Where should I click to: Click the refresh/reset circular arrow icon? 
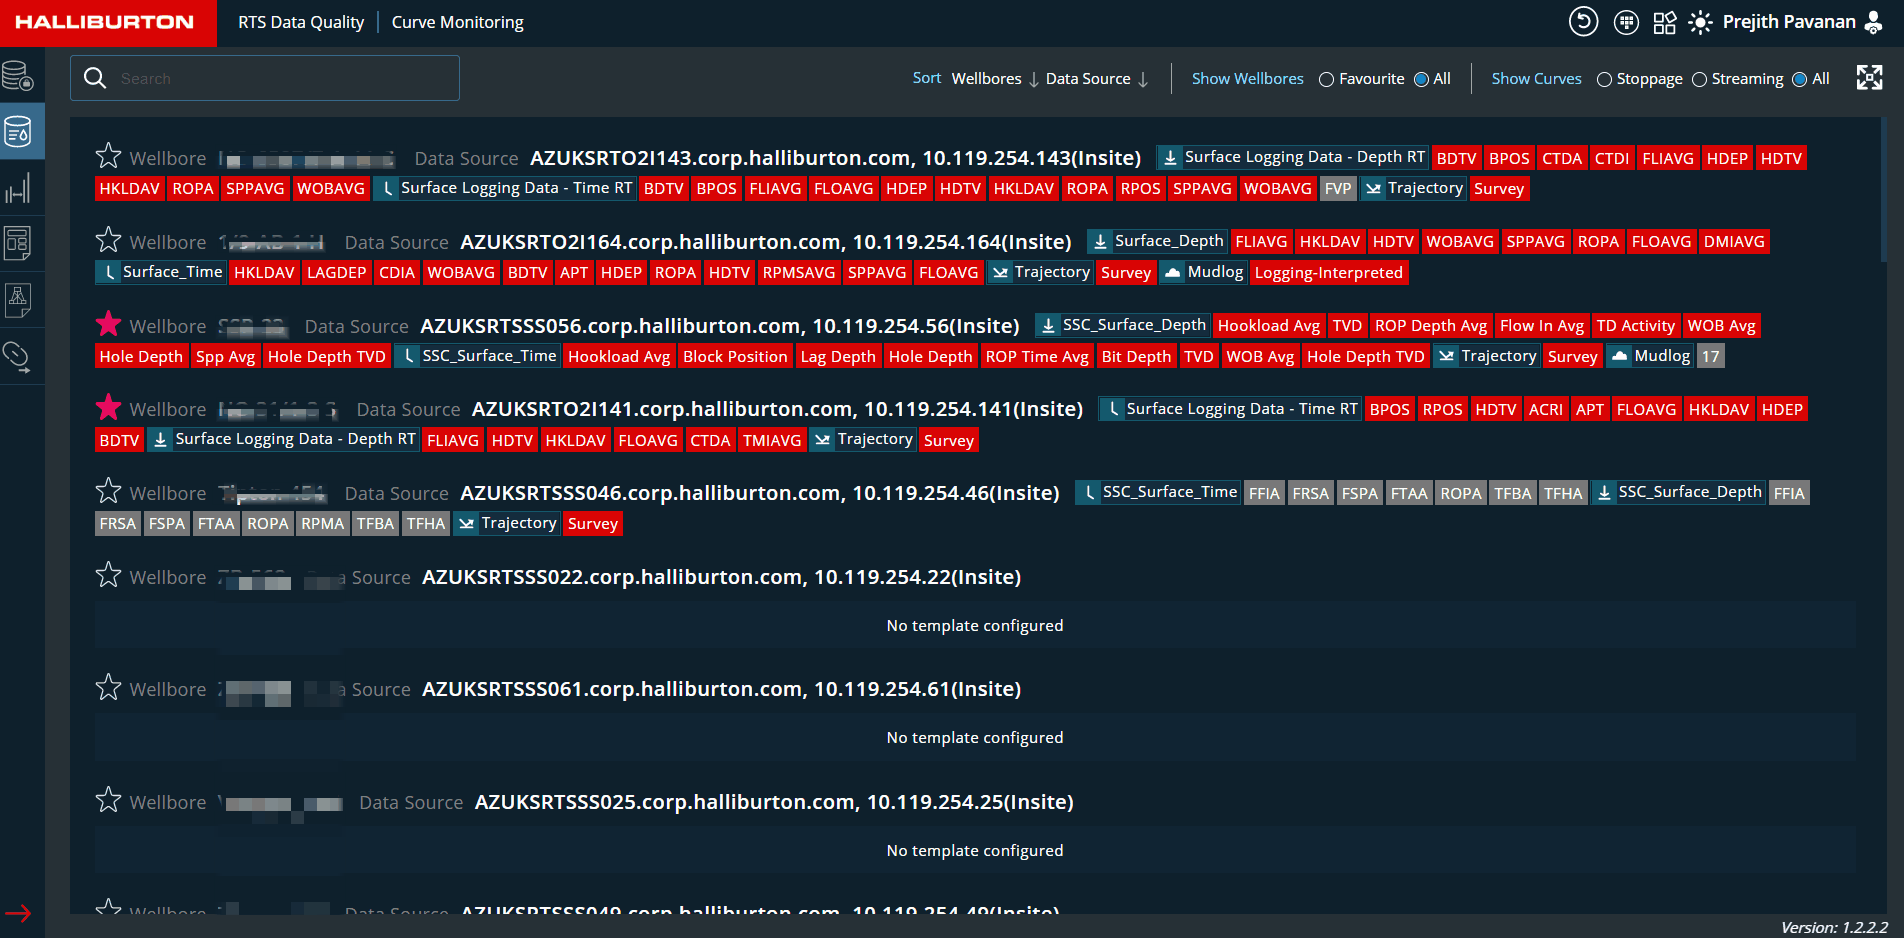(x=1583, y=22)
